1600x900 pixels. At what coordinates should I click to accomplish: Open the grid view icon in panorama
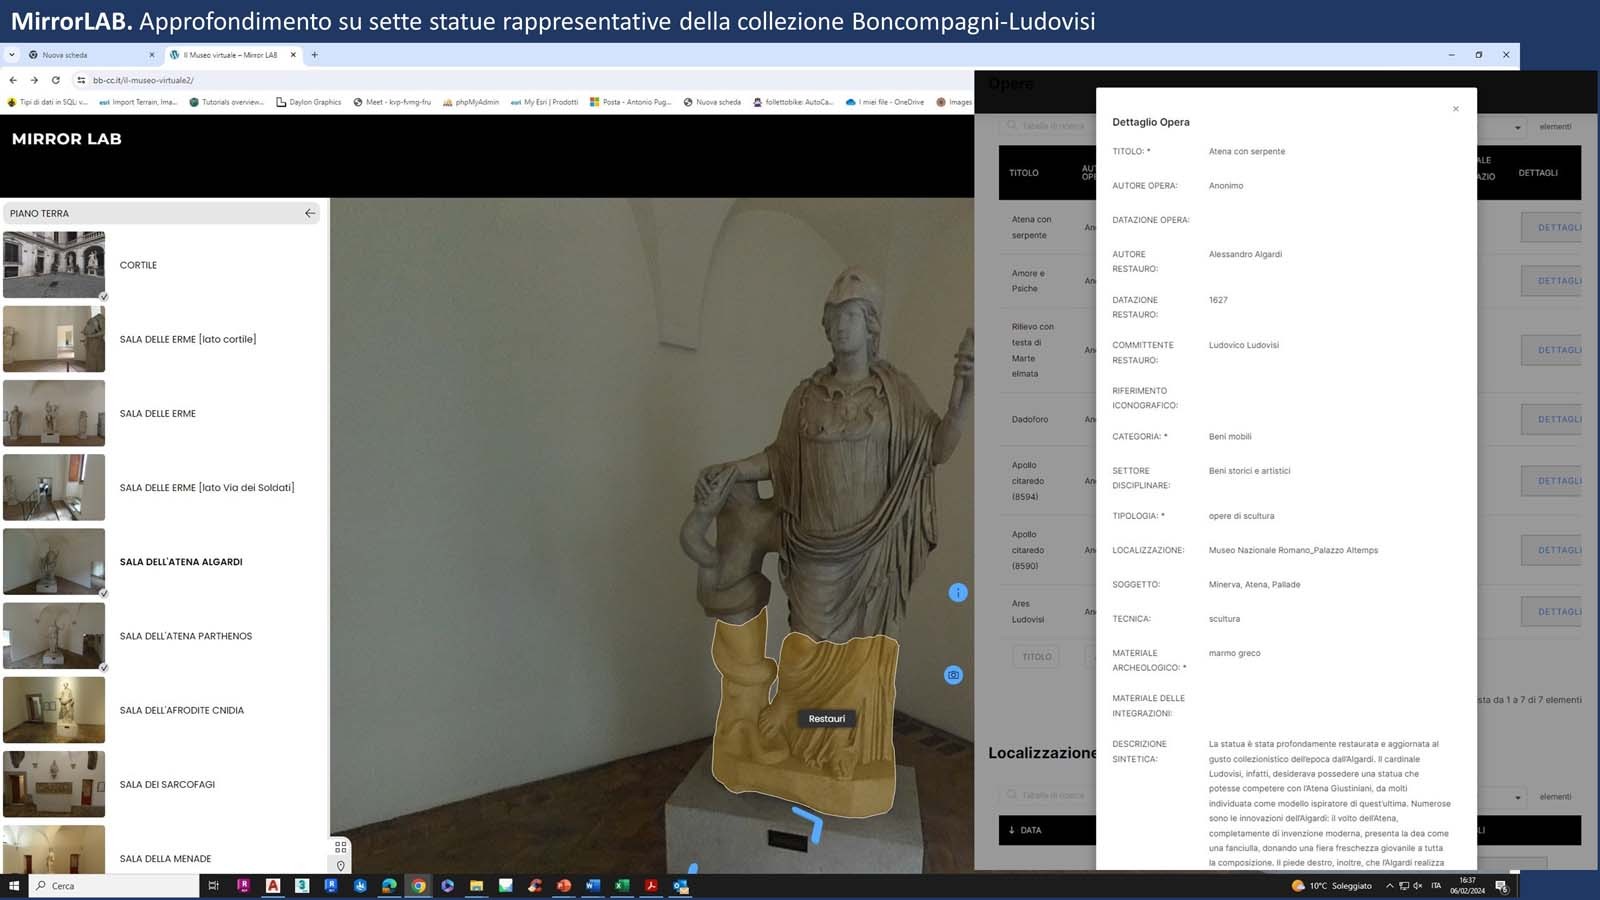point(341,847)
